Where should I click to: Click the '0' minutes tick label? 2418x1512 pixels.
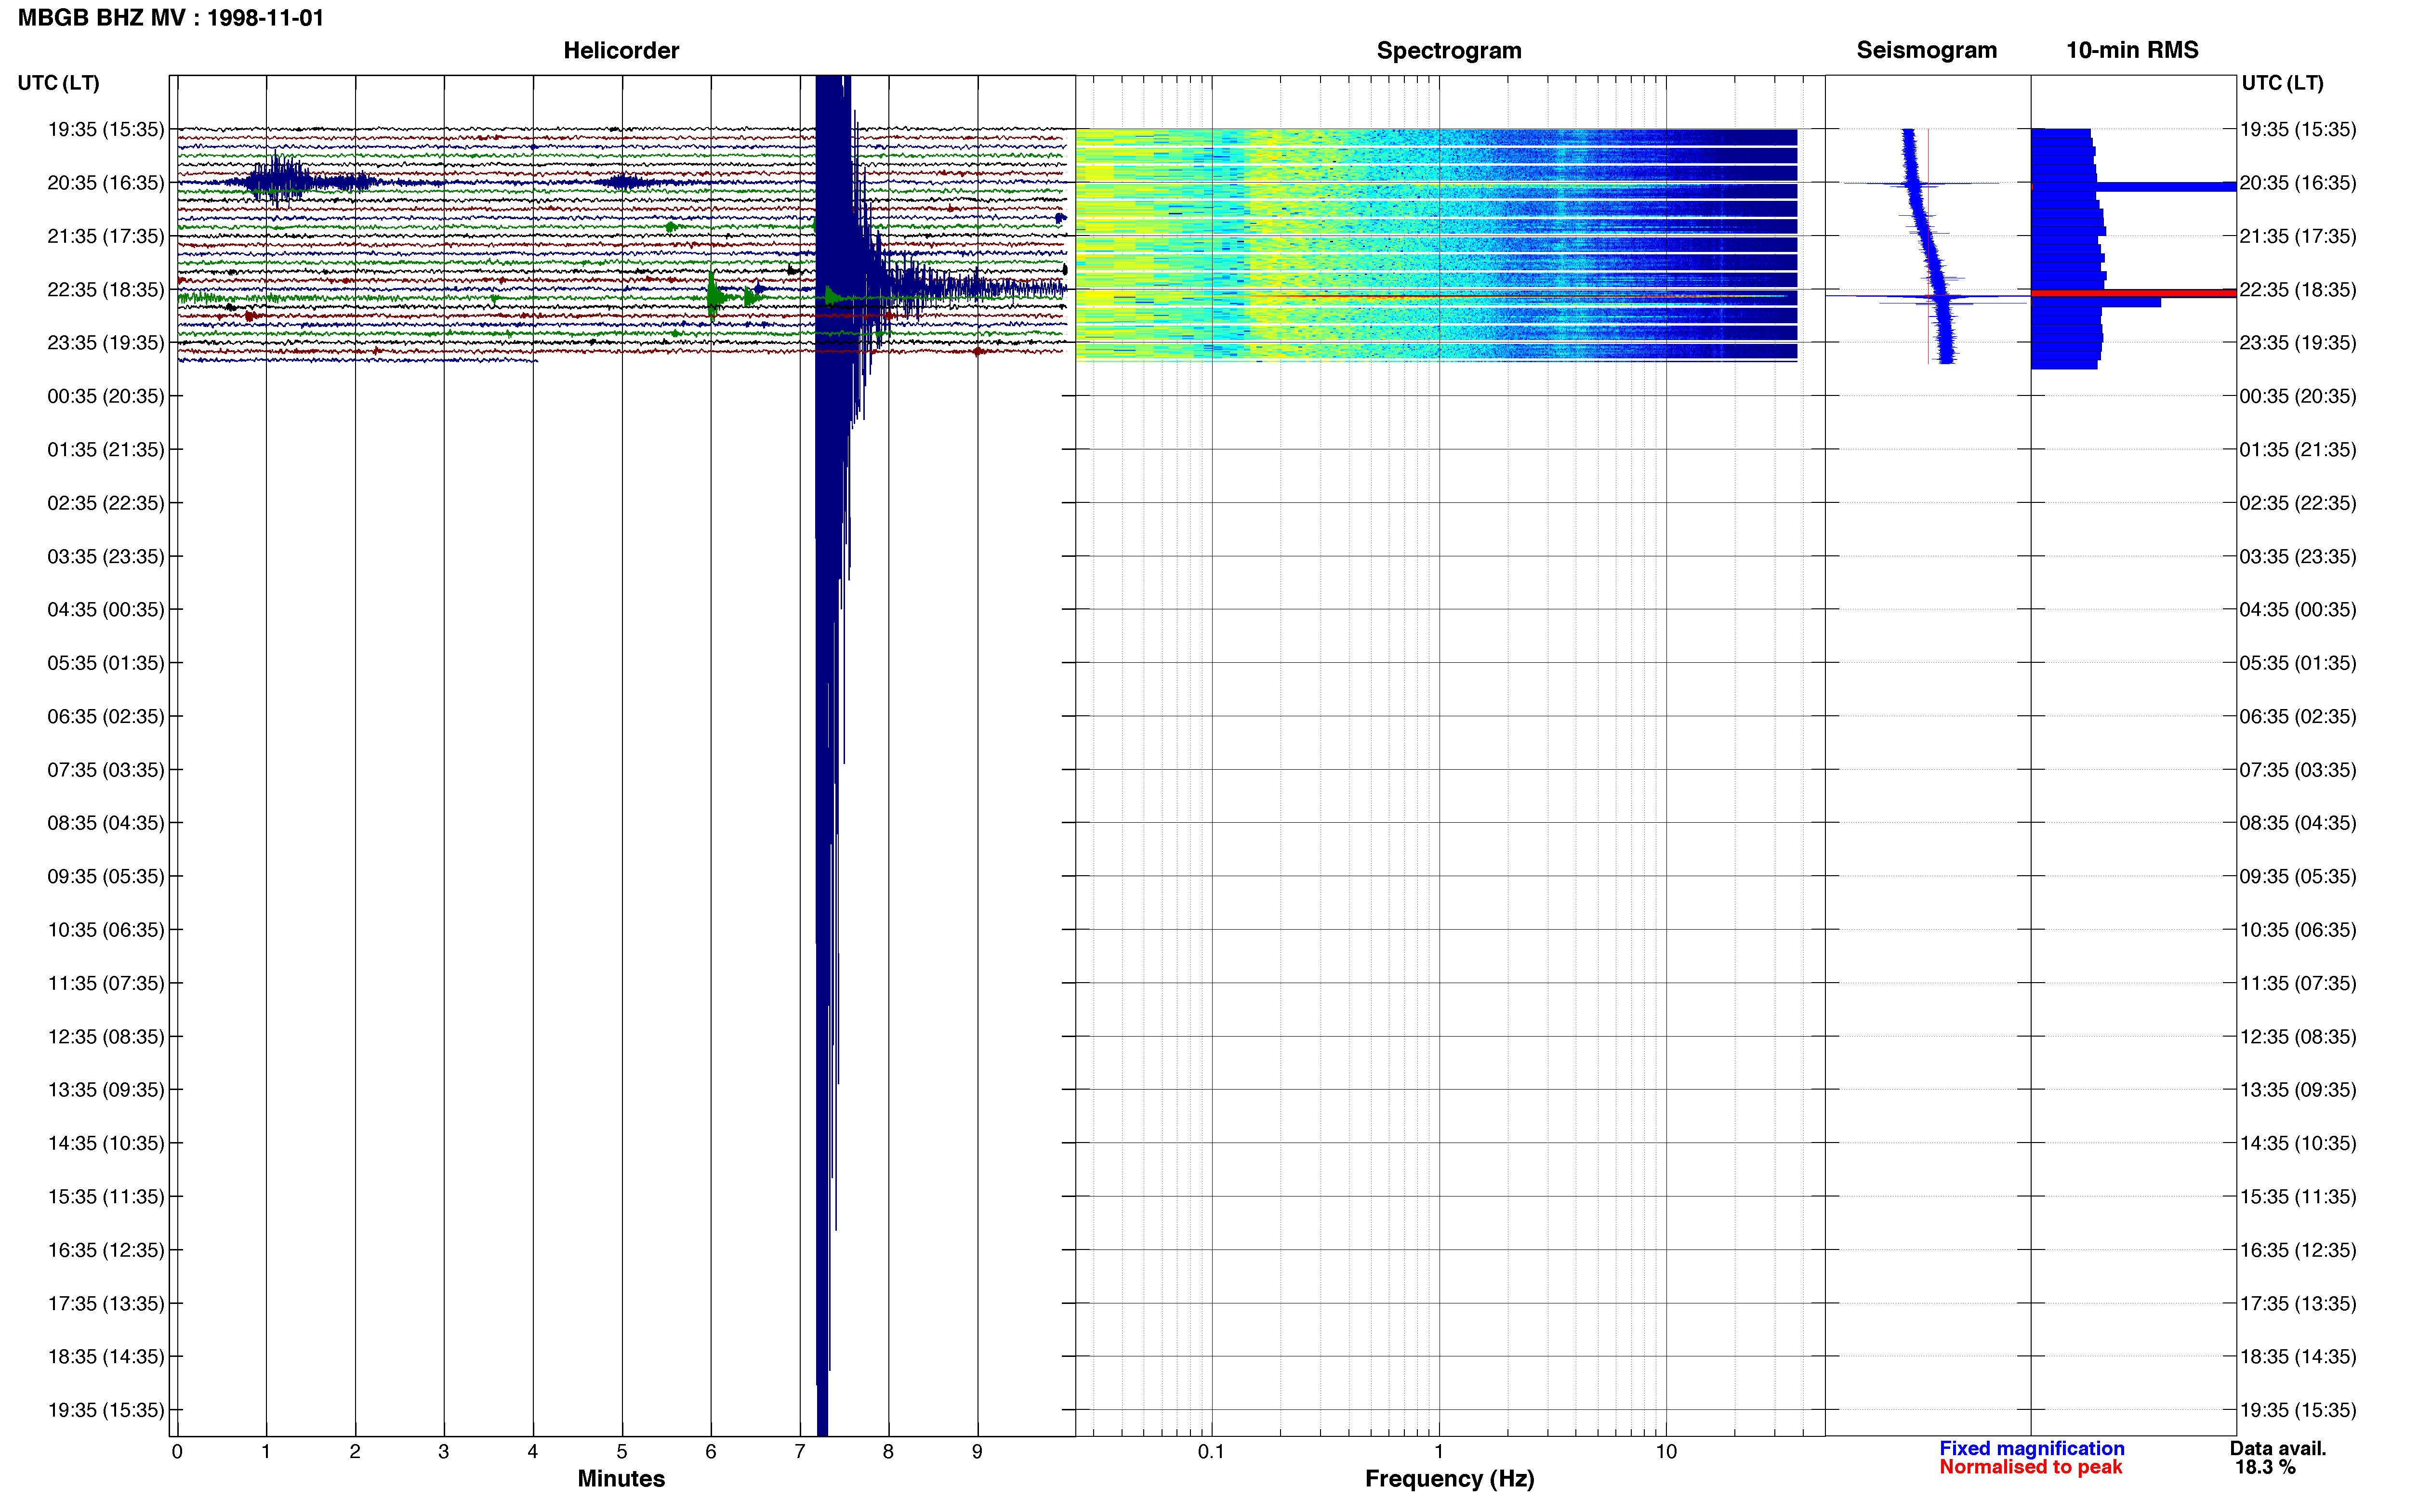click(x=177, y=1452)
